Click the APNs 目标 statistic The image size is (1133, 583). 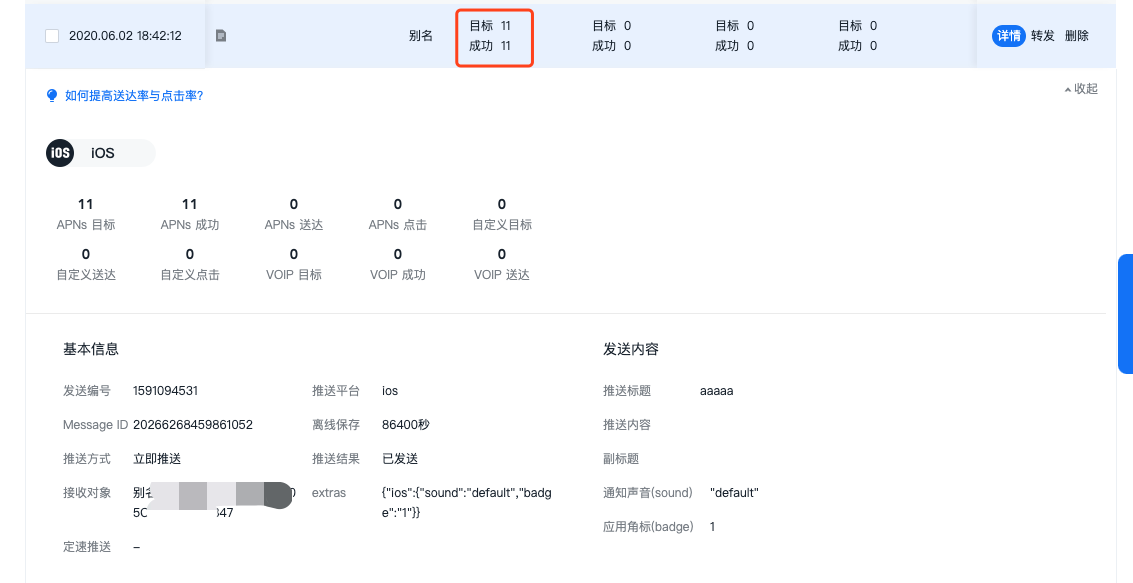[86, 214]
